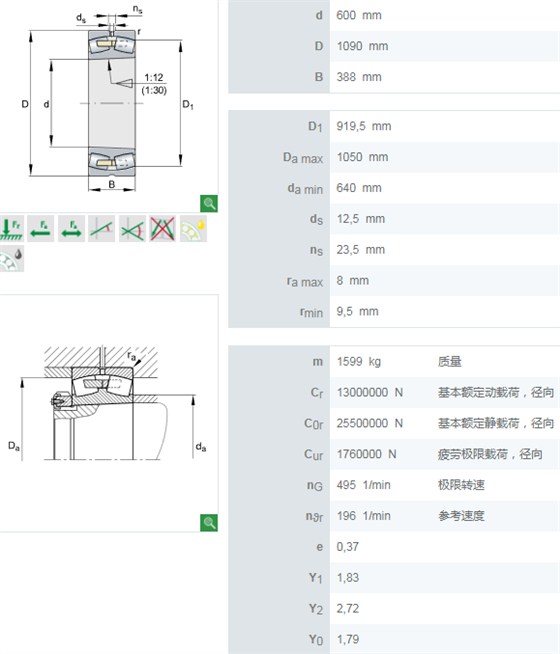The image size is (560, 654).
Task: Select the rmin value 9,5 mm
Action: click(x=357, y=312)
